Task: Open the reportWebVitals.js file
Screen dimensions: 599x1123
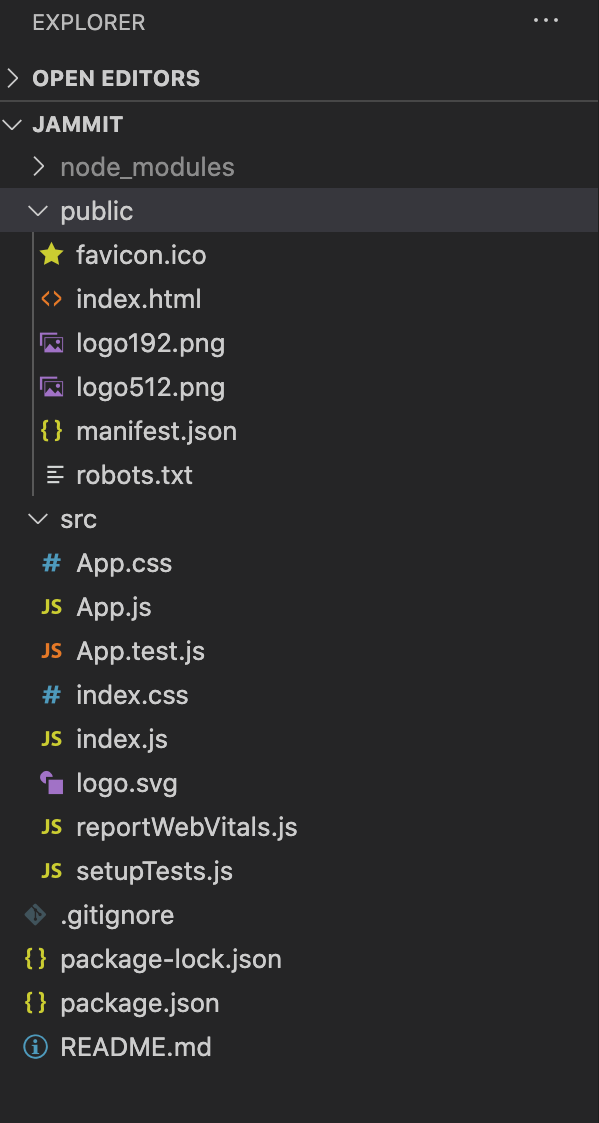Action: point(187,827)
